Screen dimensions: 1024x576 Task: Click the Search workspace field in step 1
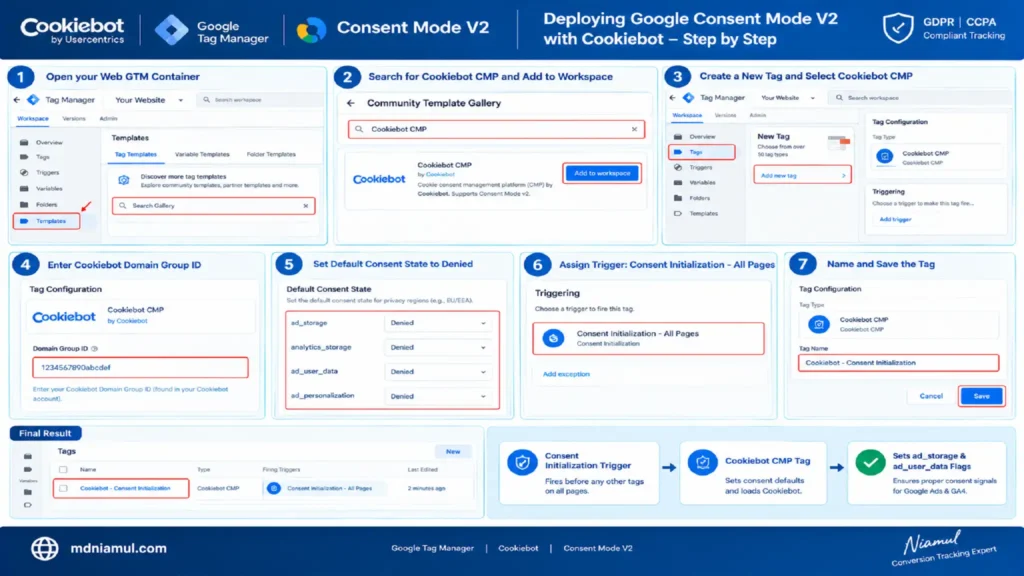point(260,100)
